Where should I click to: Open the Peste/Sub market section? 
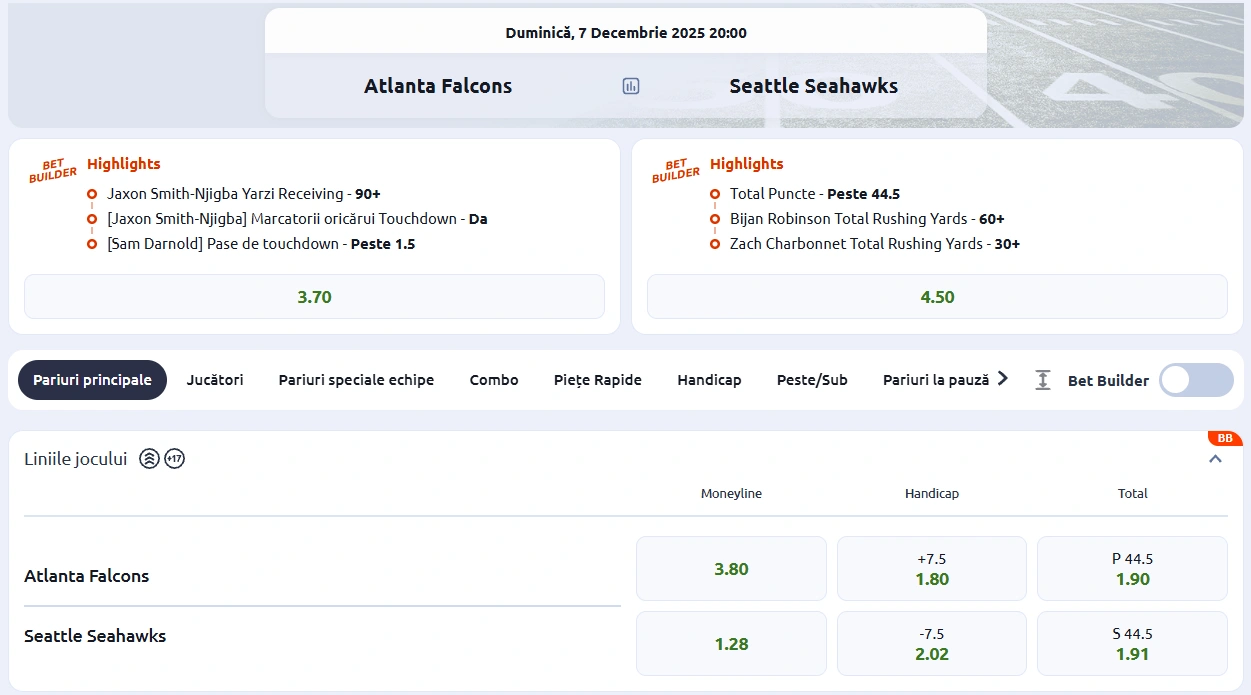pyautogui.click(x=812, y=380)
